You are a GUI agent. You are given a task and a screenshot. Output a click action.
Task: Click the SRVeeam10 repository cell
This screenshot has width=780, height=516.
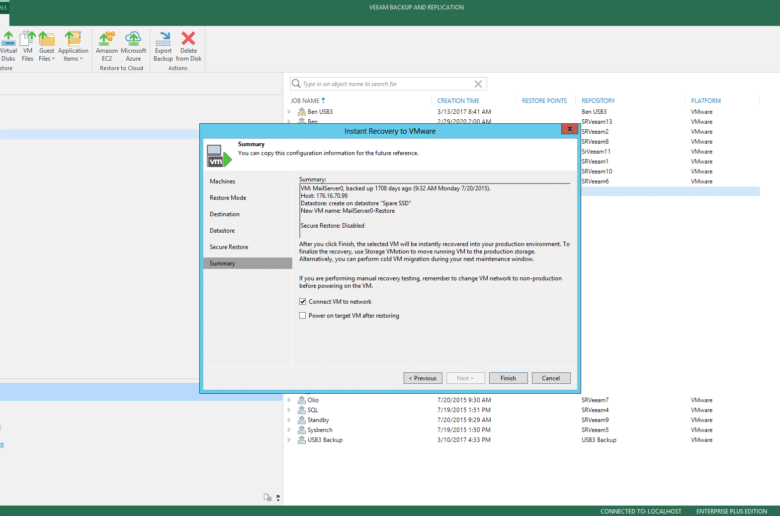(x=596, y=171)
